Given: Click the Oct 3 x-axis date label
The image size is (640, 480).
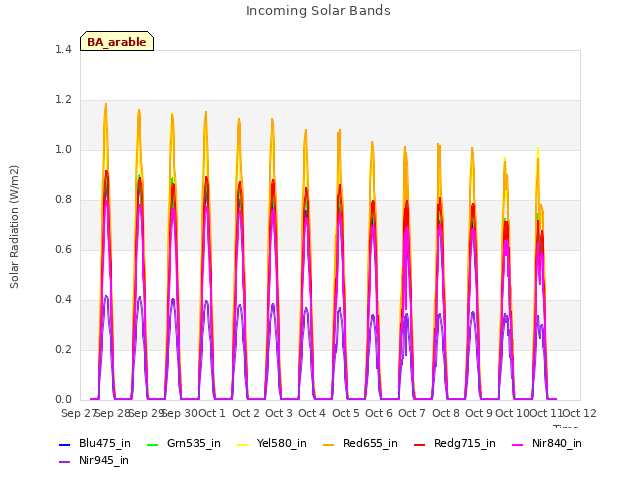Looking at the screenshot, I should [x=279, y=413].
